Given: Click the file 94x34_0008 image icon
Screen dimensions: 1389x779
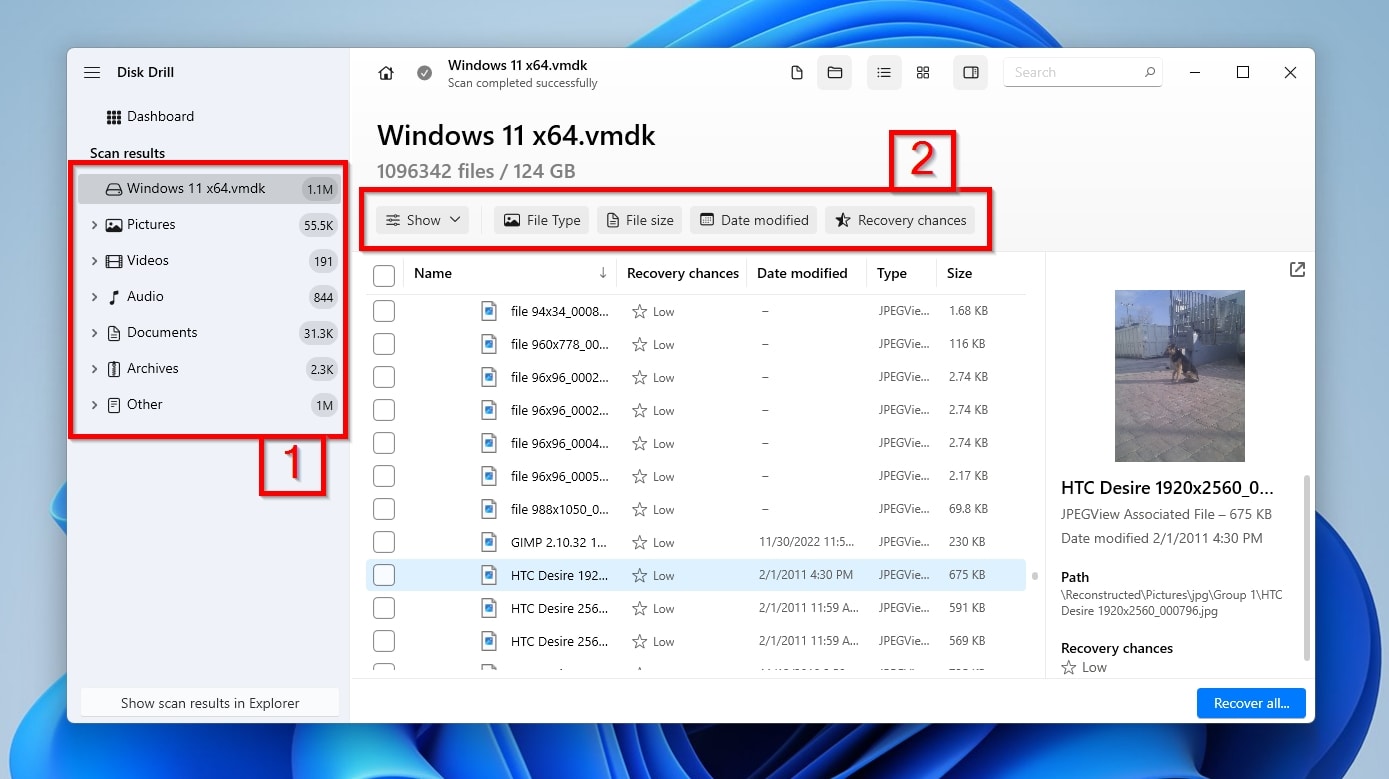Looking at the screenshot, I should coord(489,312).
